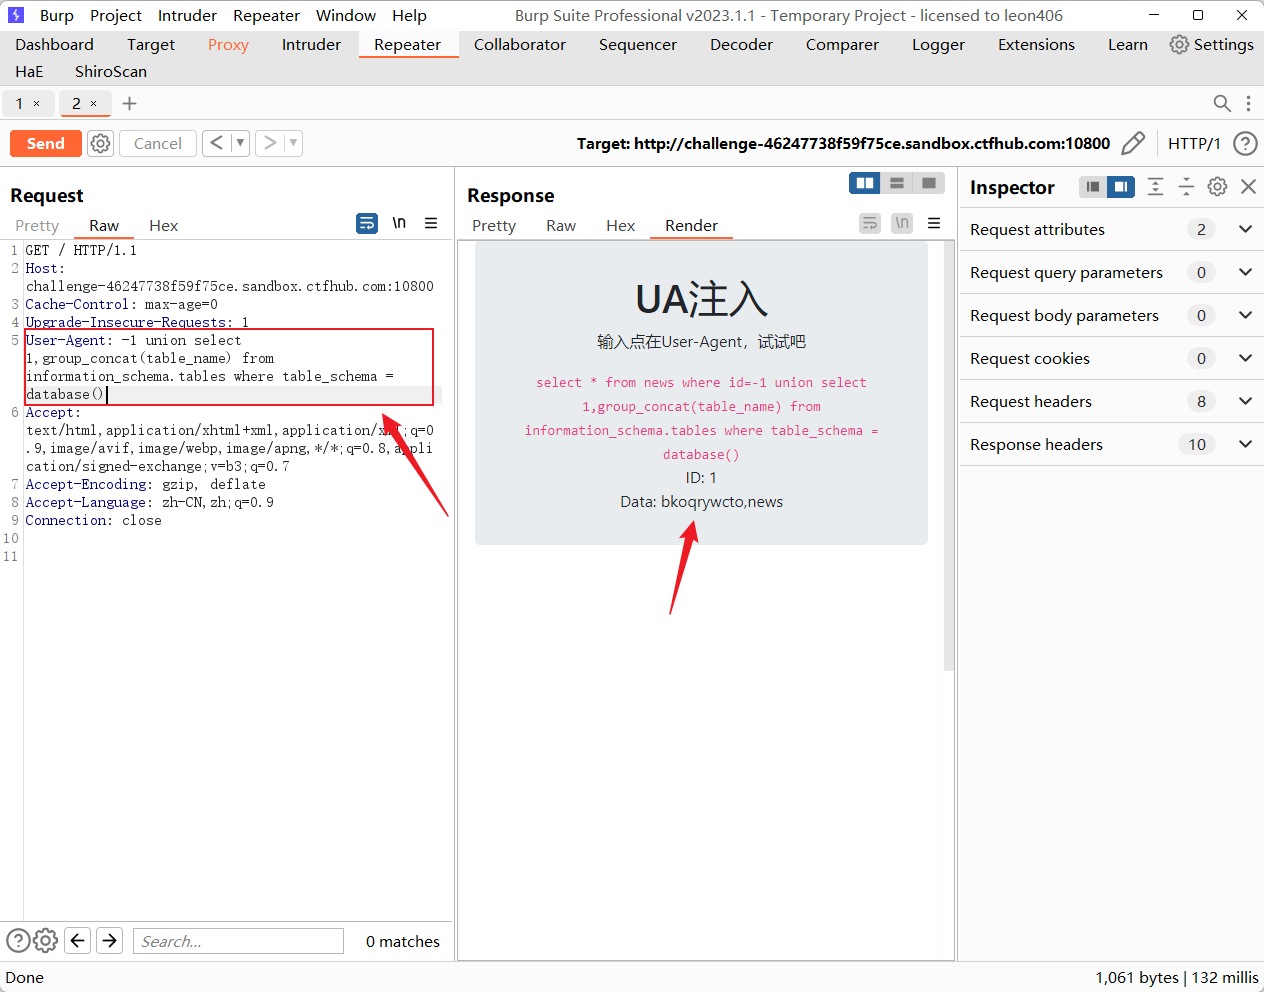Jump to previous search match arrow
The image size is (1264, 992).
click(78, 940)
